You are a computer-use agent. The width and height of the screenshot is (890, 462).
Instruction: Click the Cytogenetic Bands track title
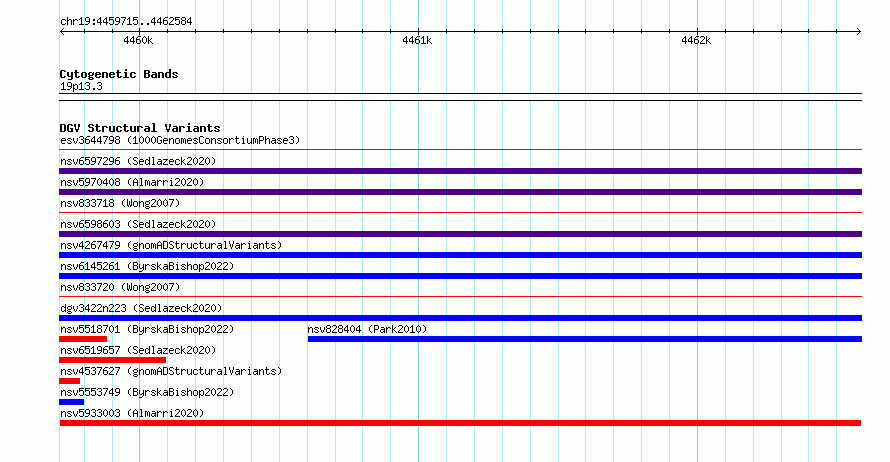[119, 74]
